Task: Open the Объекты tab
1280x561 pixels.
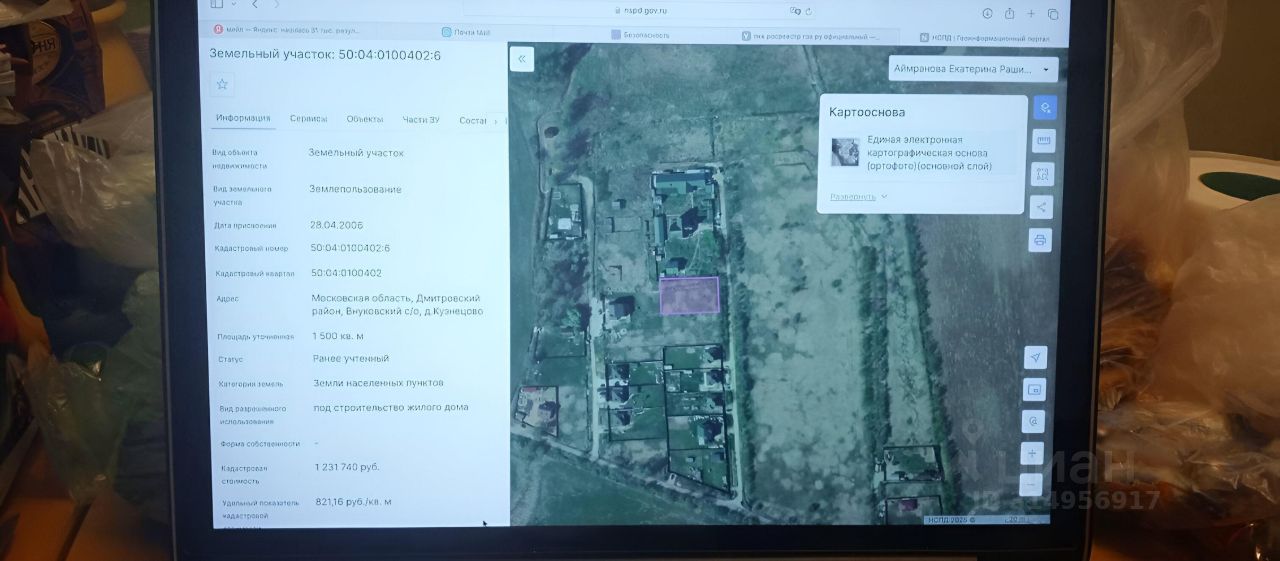Action: point(365,119)
